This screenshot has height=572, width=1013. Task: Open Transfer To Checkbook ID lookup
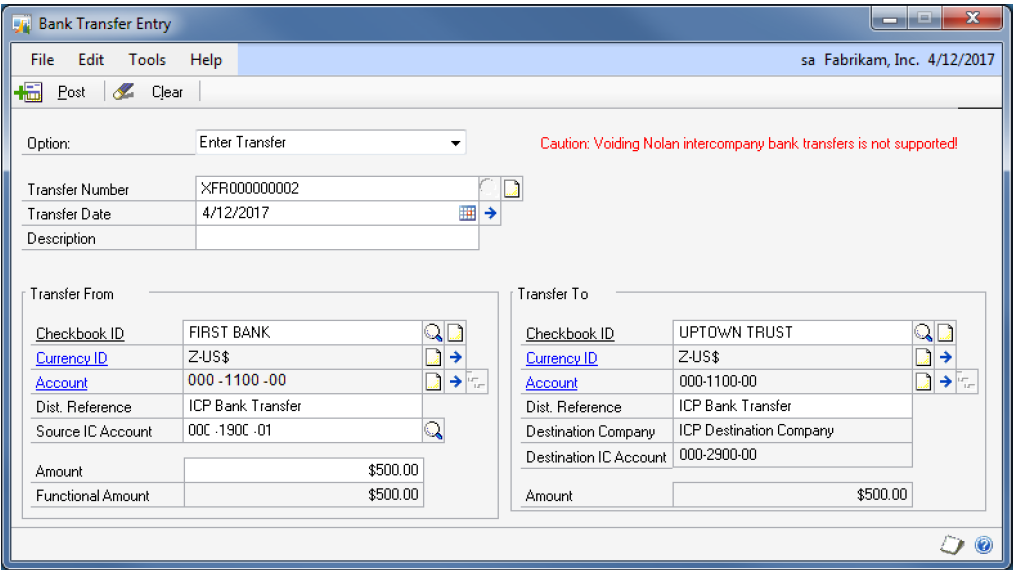click(x=923, y=333)
